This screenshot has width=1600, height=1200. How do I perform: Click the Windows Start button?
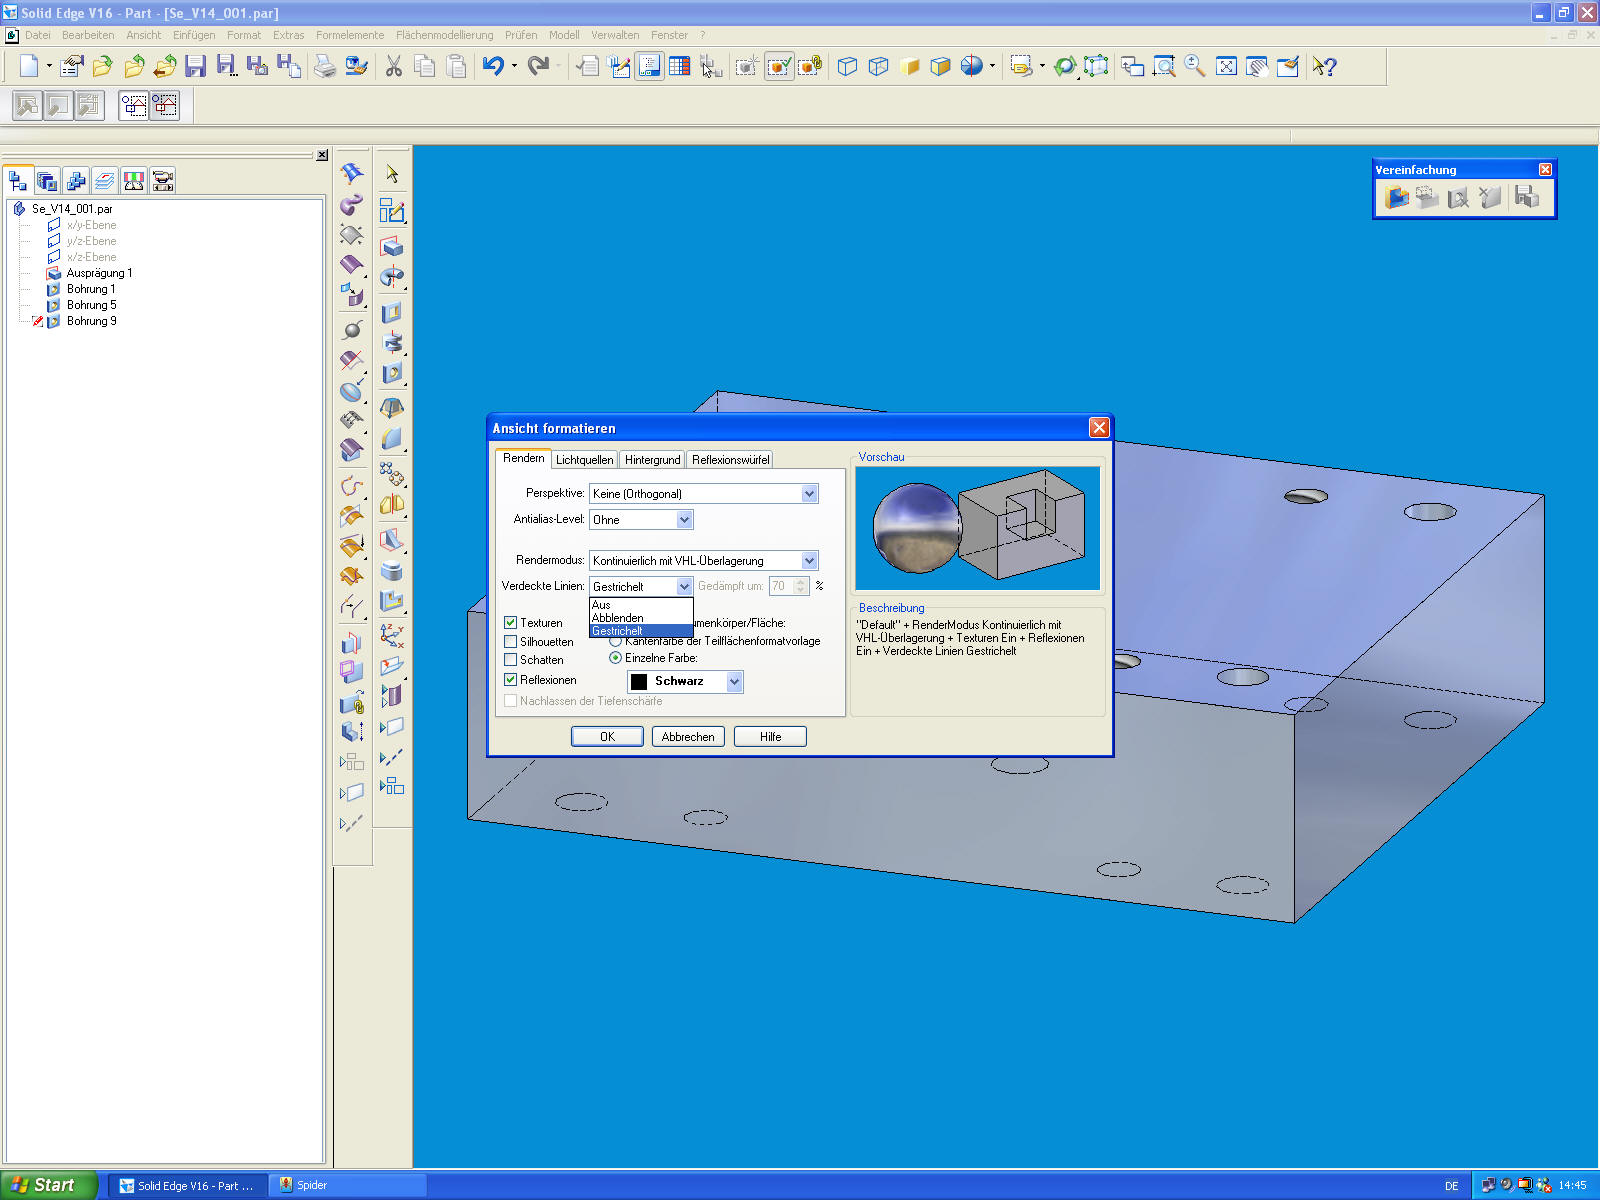coord(47,1185)
